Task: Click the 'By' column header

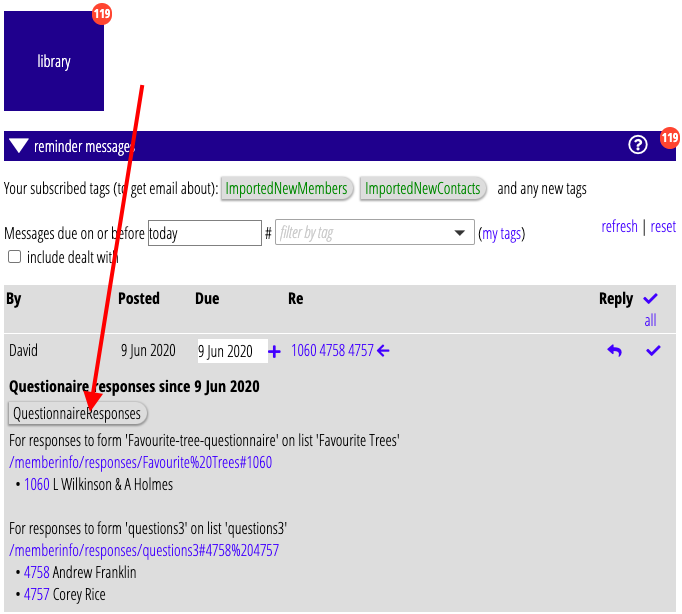Action: coord(13,299)
